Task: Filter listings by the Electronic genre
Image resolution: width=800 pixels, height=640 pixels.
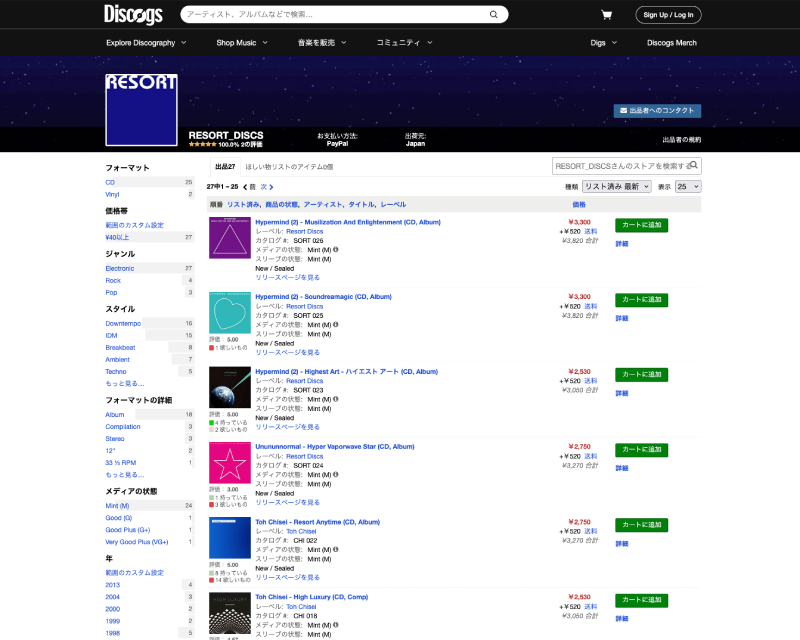Action: tap(119, 268)
